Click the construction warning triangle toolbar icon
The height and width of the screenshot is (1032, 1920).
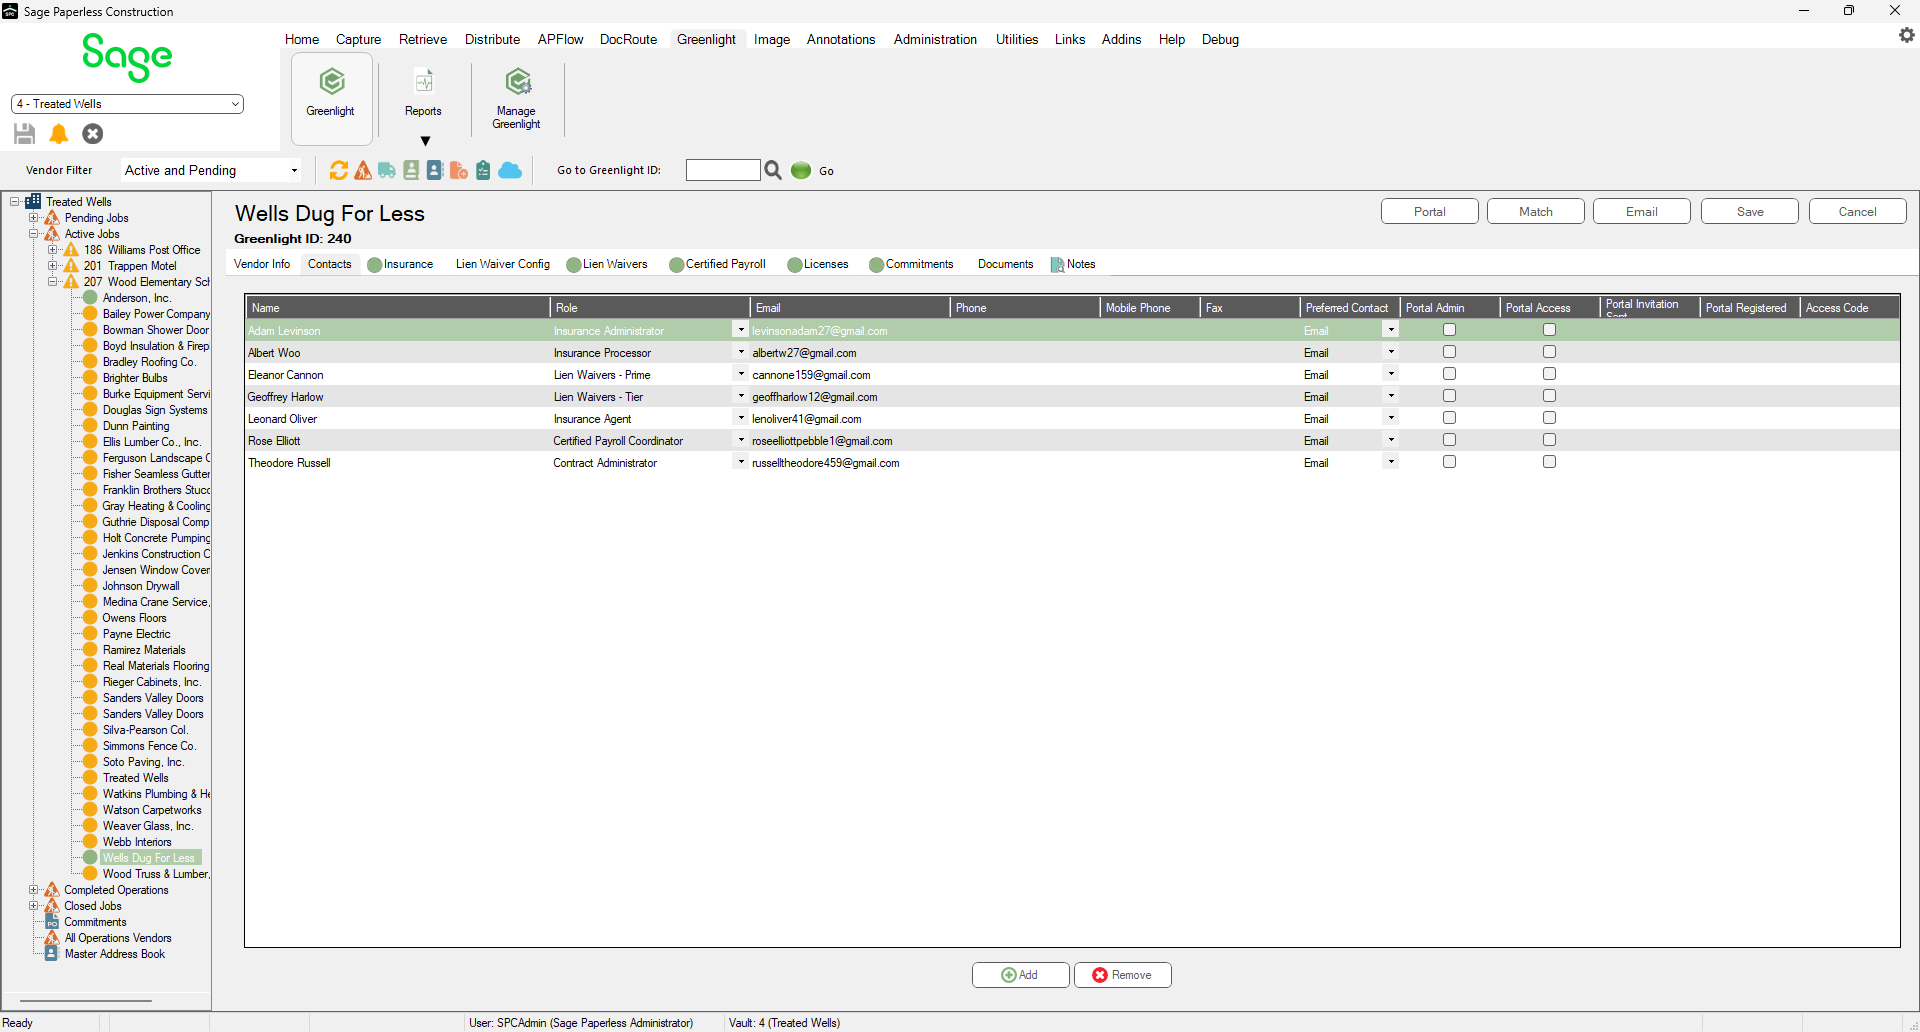[x=363, y=170]
